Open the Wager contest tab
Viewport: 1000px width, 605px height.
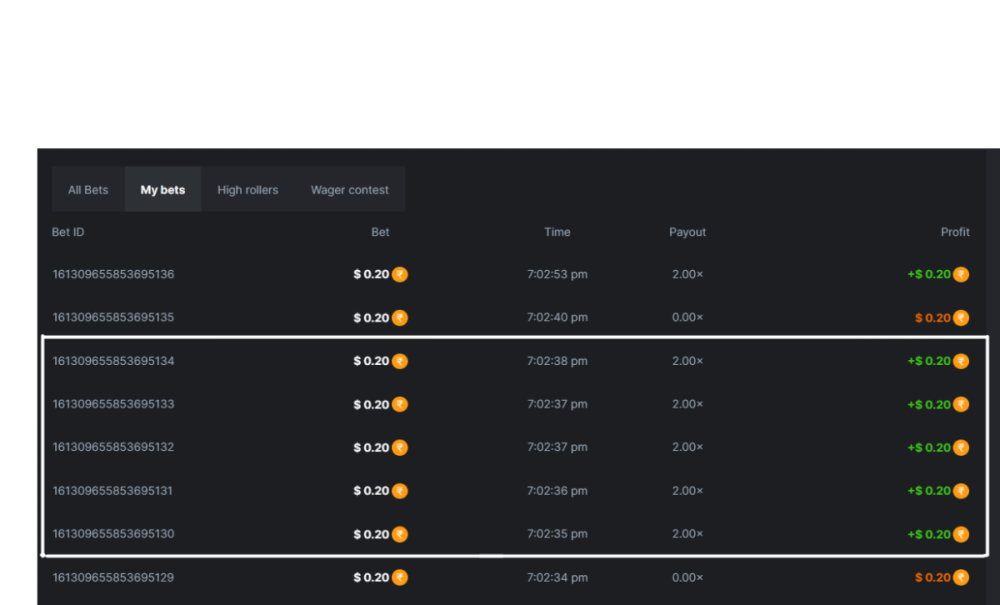(x=349, y=190)
